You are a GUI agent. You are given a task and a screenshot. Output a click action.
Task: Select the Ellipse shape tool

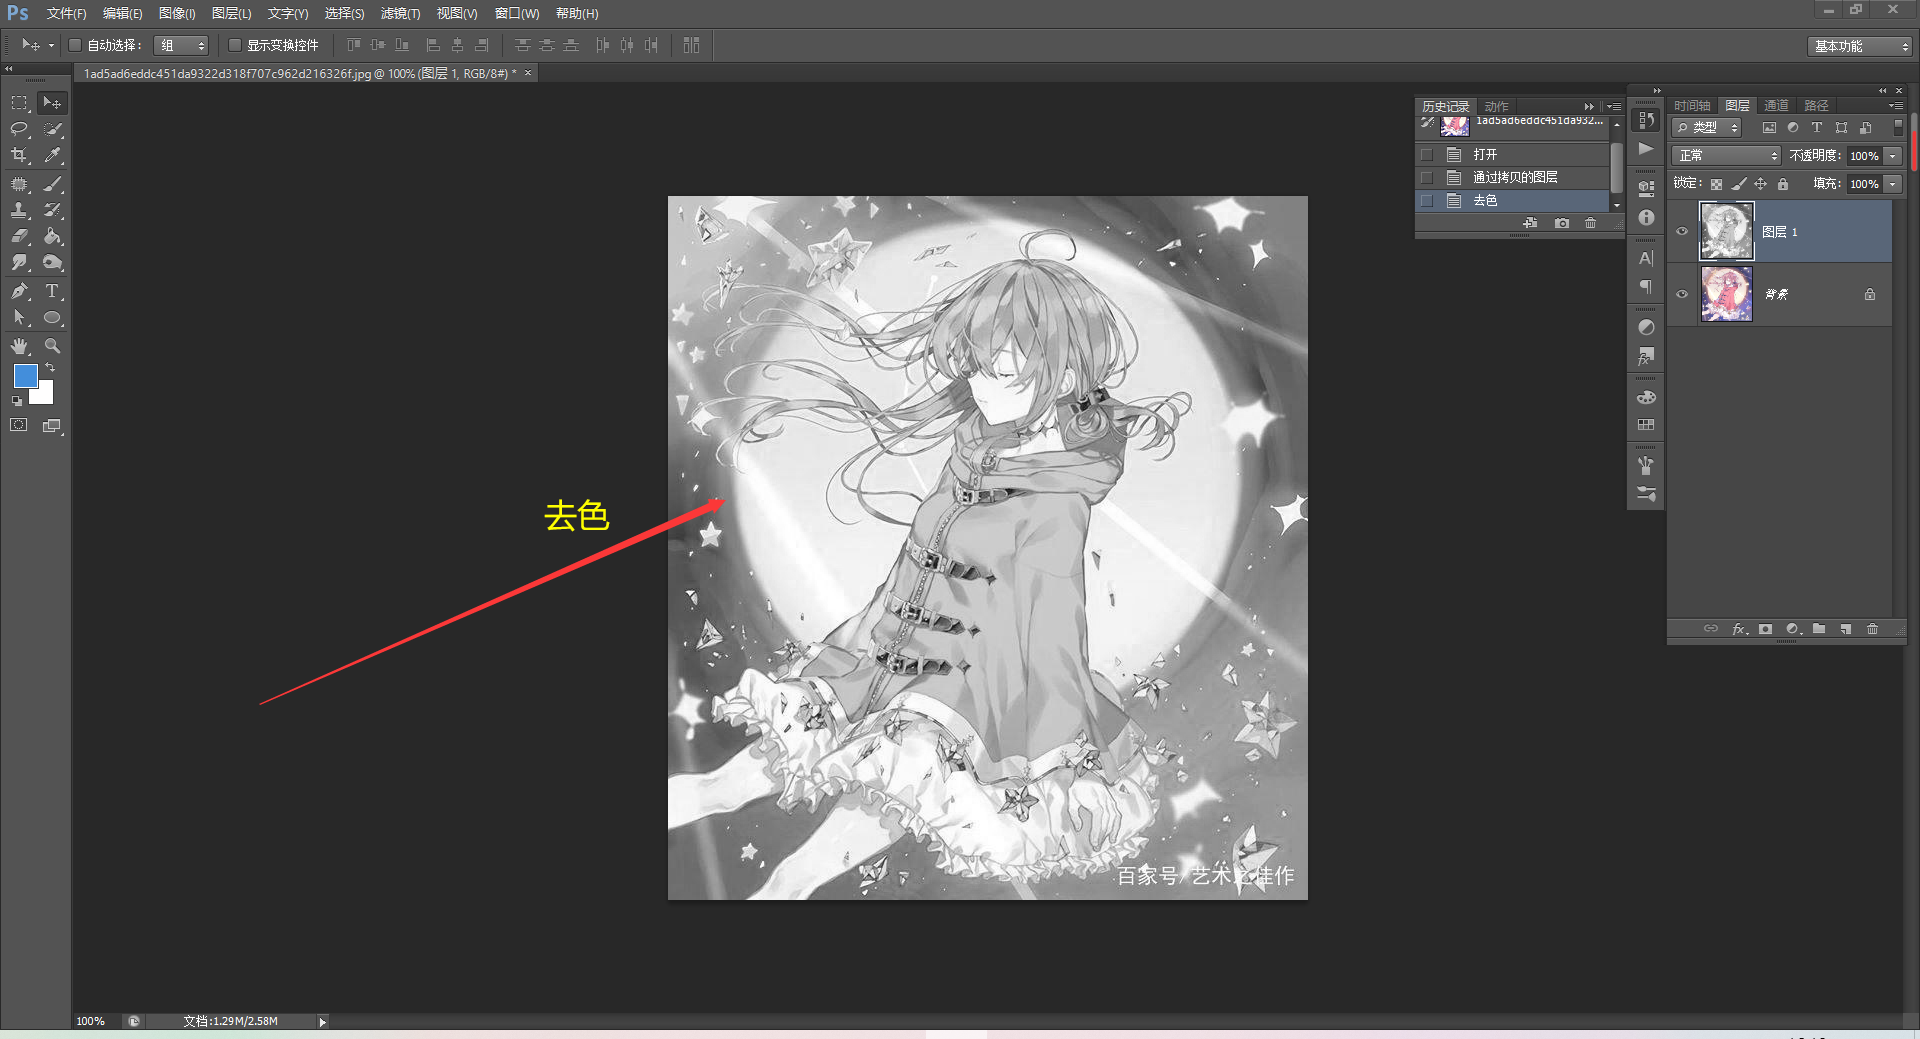[52, 318]
